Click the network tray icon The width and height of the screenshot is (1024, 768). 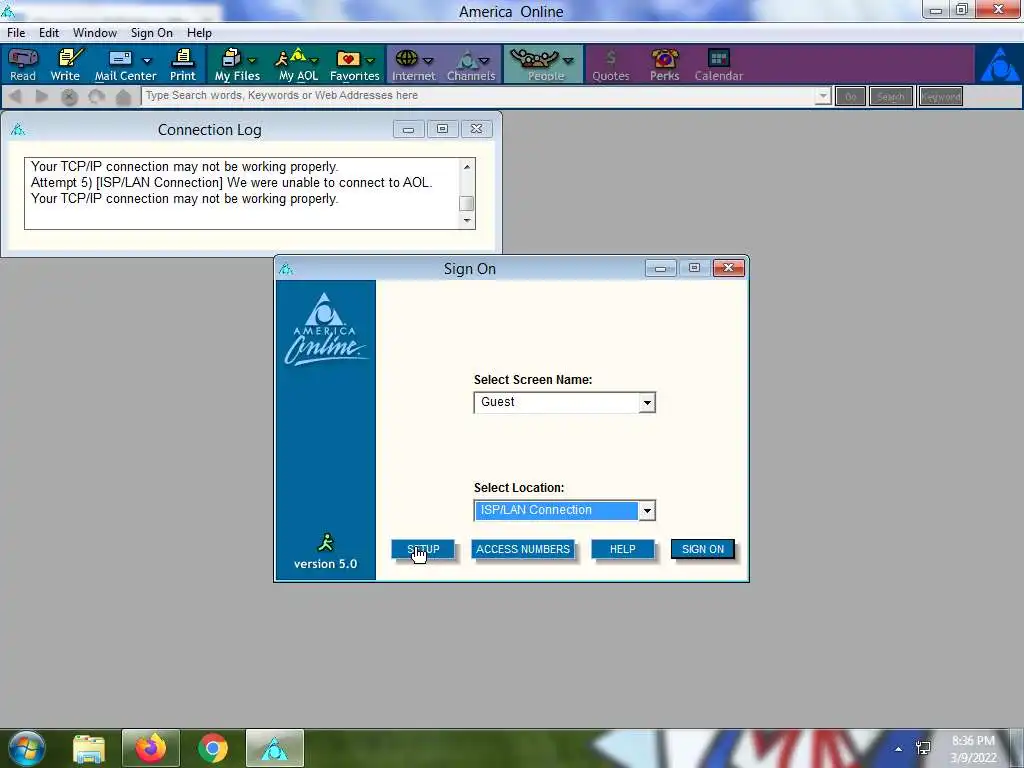point(923,748)
